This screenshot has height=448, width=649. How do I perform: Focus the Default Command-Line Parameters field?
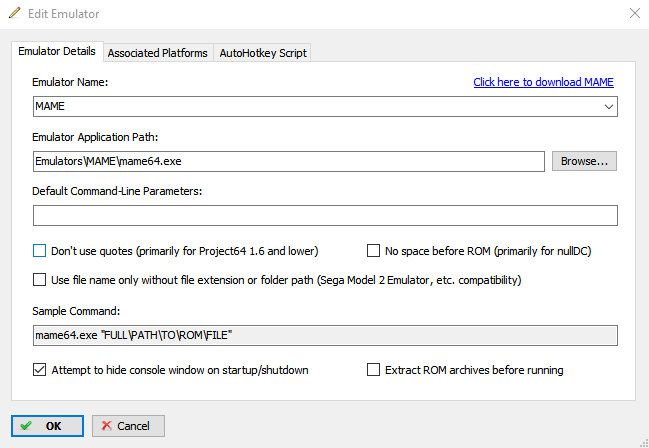pyautogui.click(x=325, y=215)
